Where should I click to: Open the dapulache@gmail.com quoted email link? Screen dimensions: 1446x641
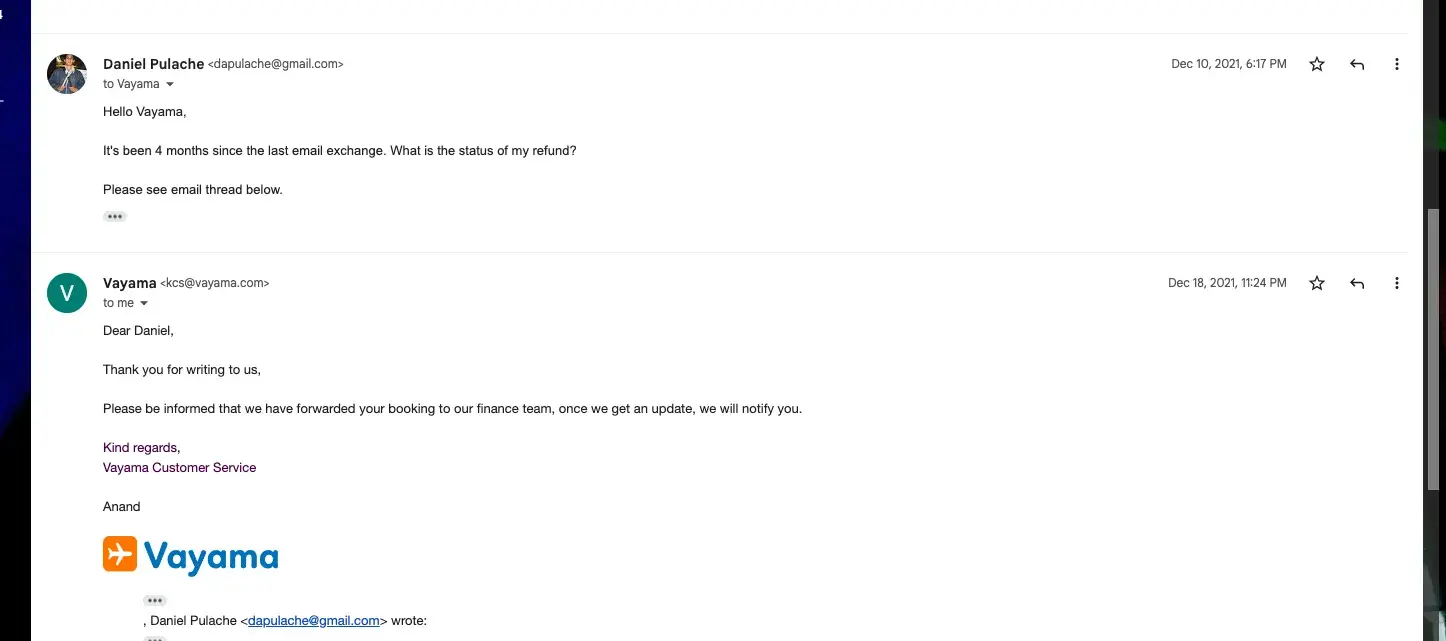313,620
